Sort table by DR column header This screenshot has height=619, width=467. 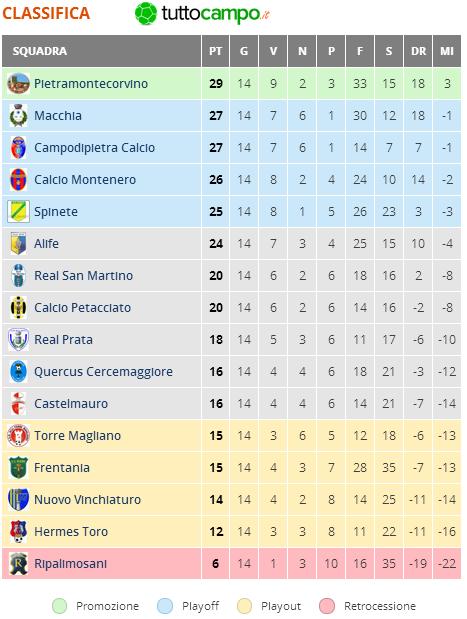pyautogui.click(x=418, y=51)
